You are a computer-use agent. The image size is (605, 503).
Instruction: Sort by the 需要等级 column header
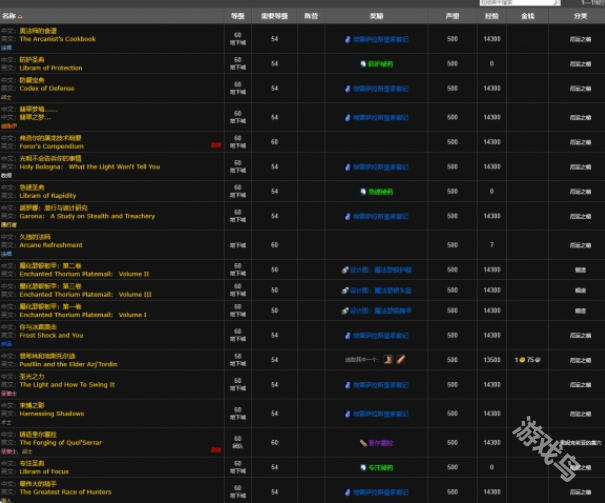274,16
